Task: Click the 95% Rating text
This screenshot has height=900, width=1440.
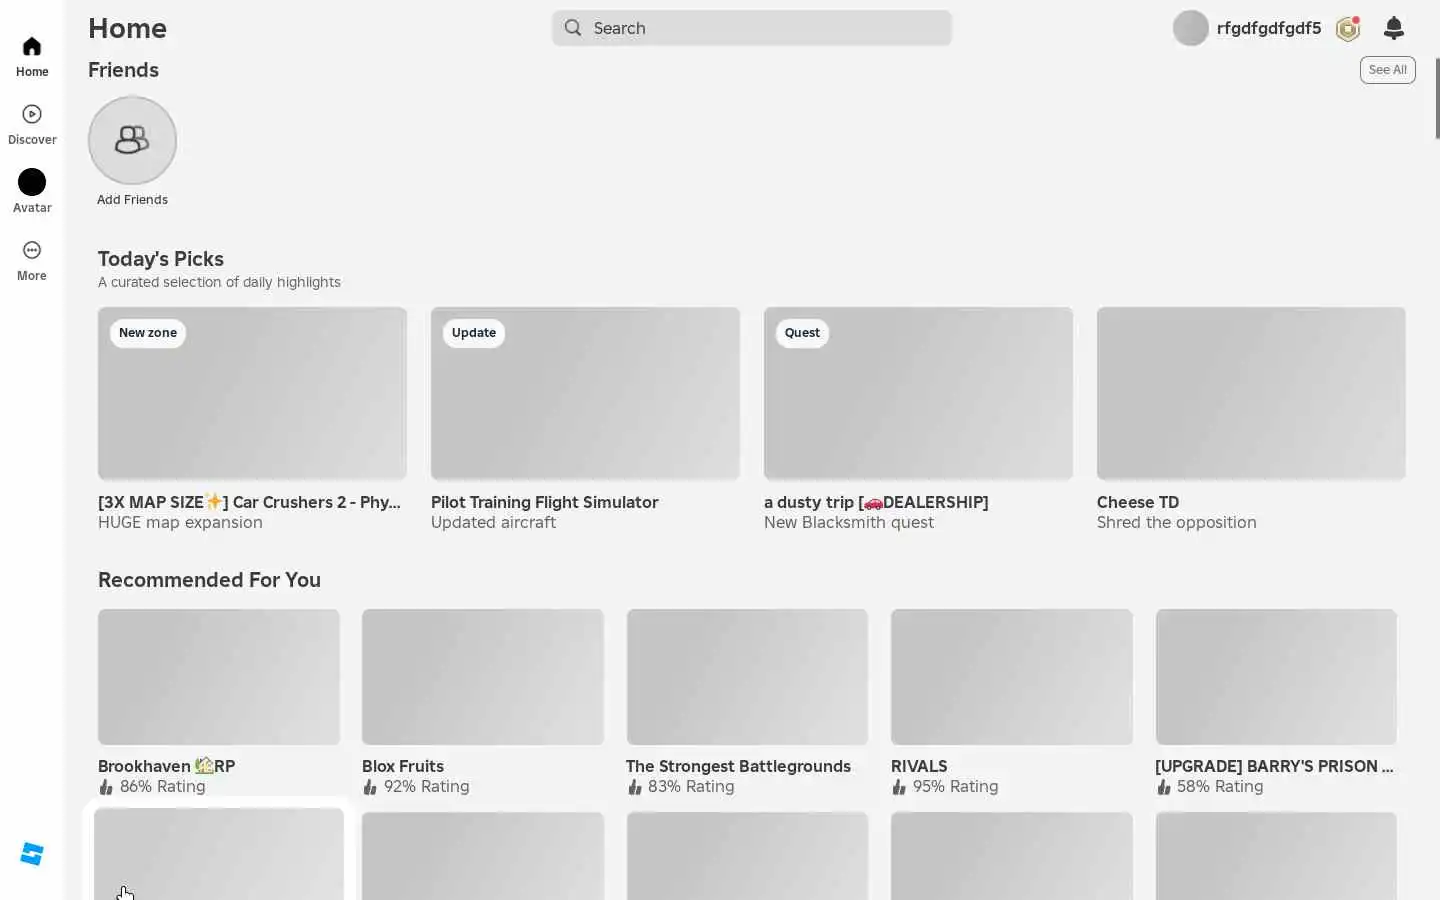Action: (x=956, y=787)
